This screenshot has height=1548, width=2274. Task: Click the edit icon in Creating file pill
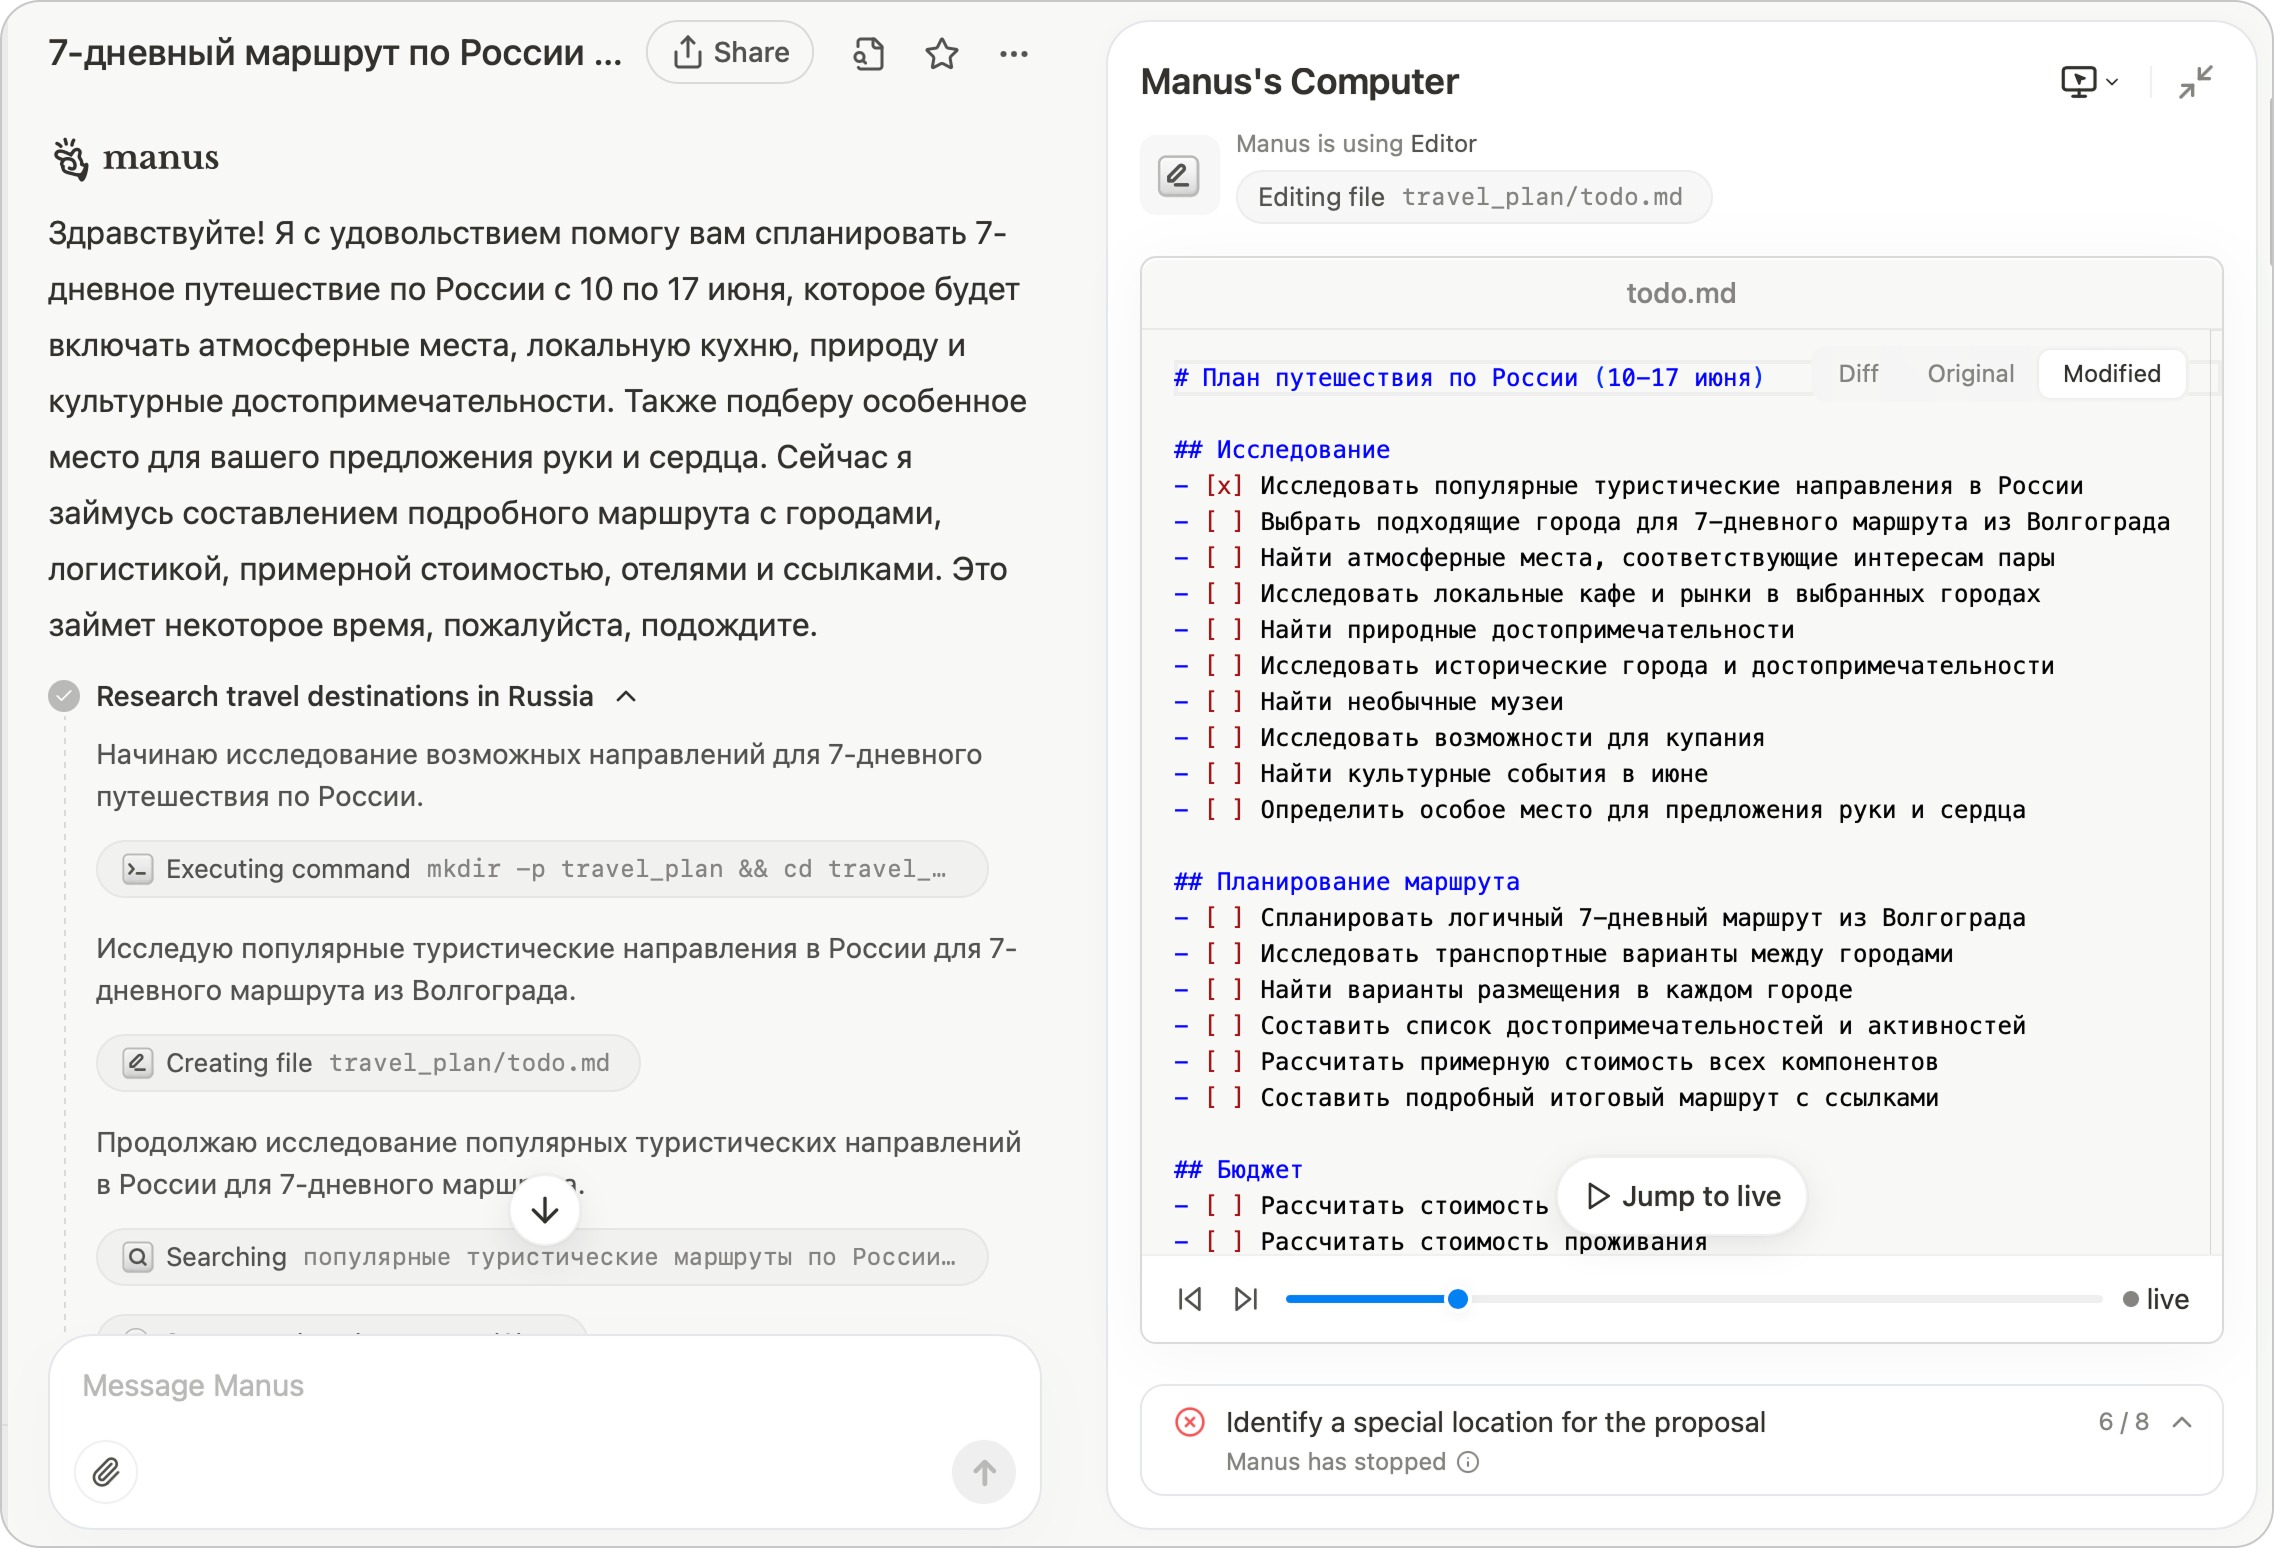coord(138,1062)
